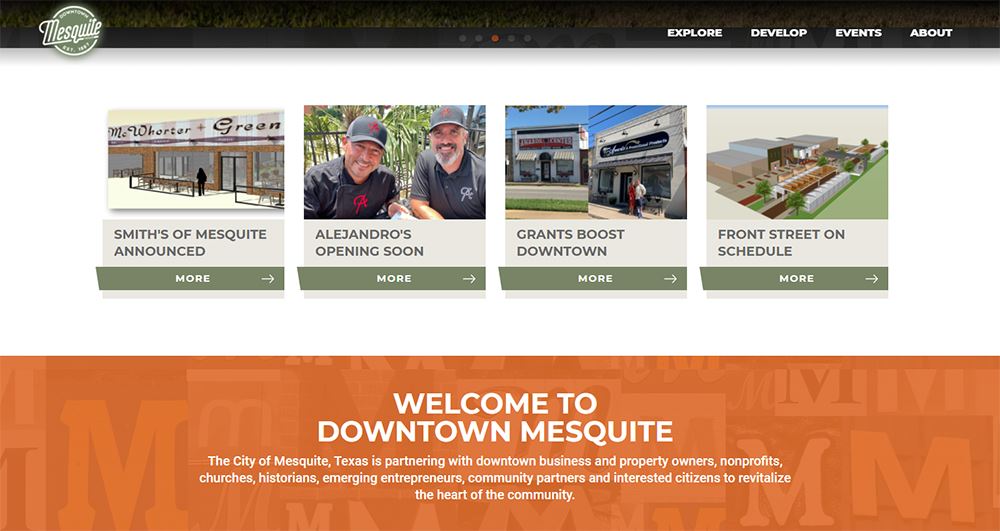Open the Alejandro's two chefs photo
The width and height of the screenshot is (1000, 531).
pos(394,162)
